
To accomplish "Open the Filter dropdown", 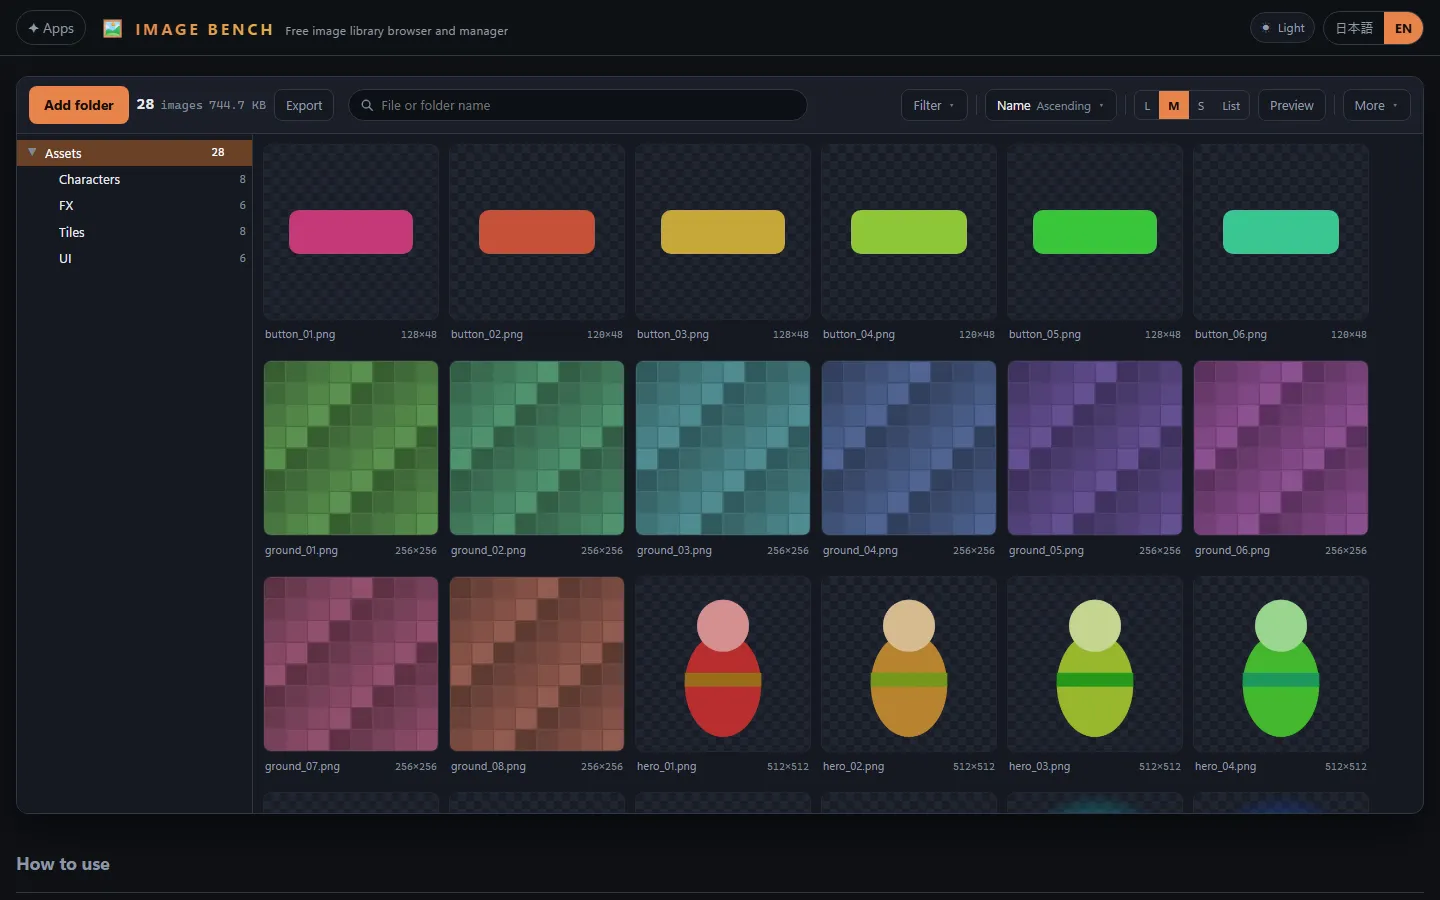I will (x=934, y=105).
